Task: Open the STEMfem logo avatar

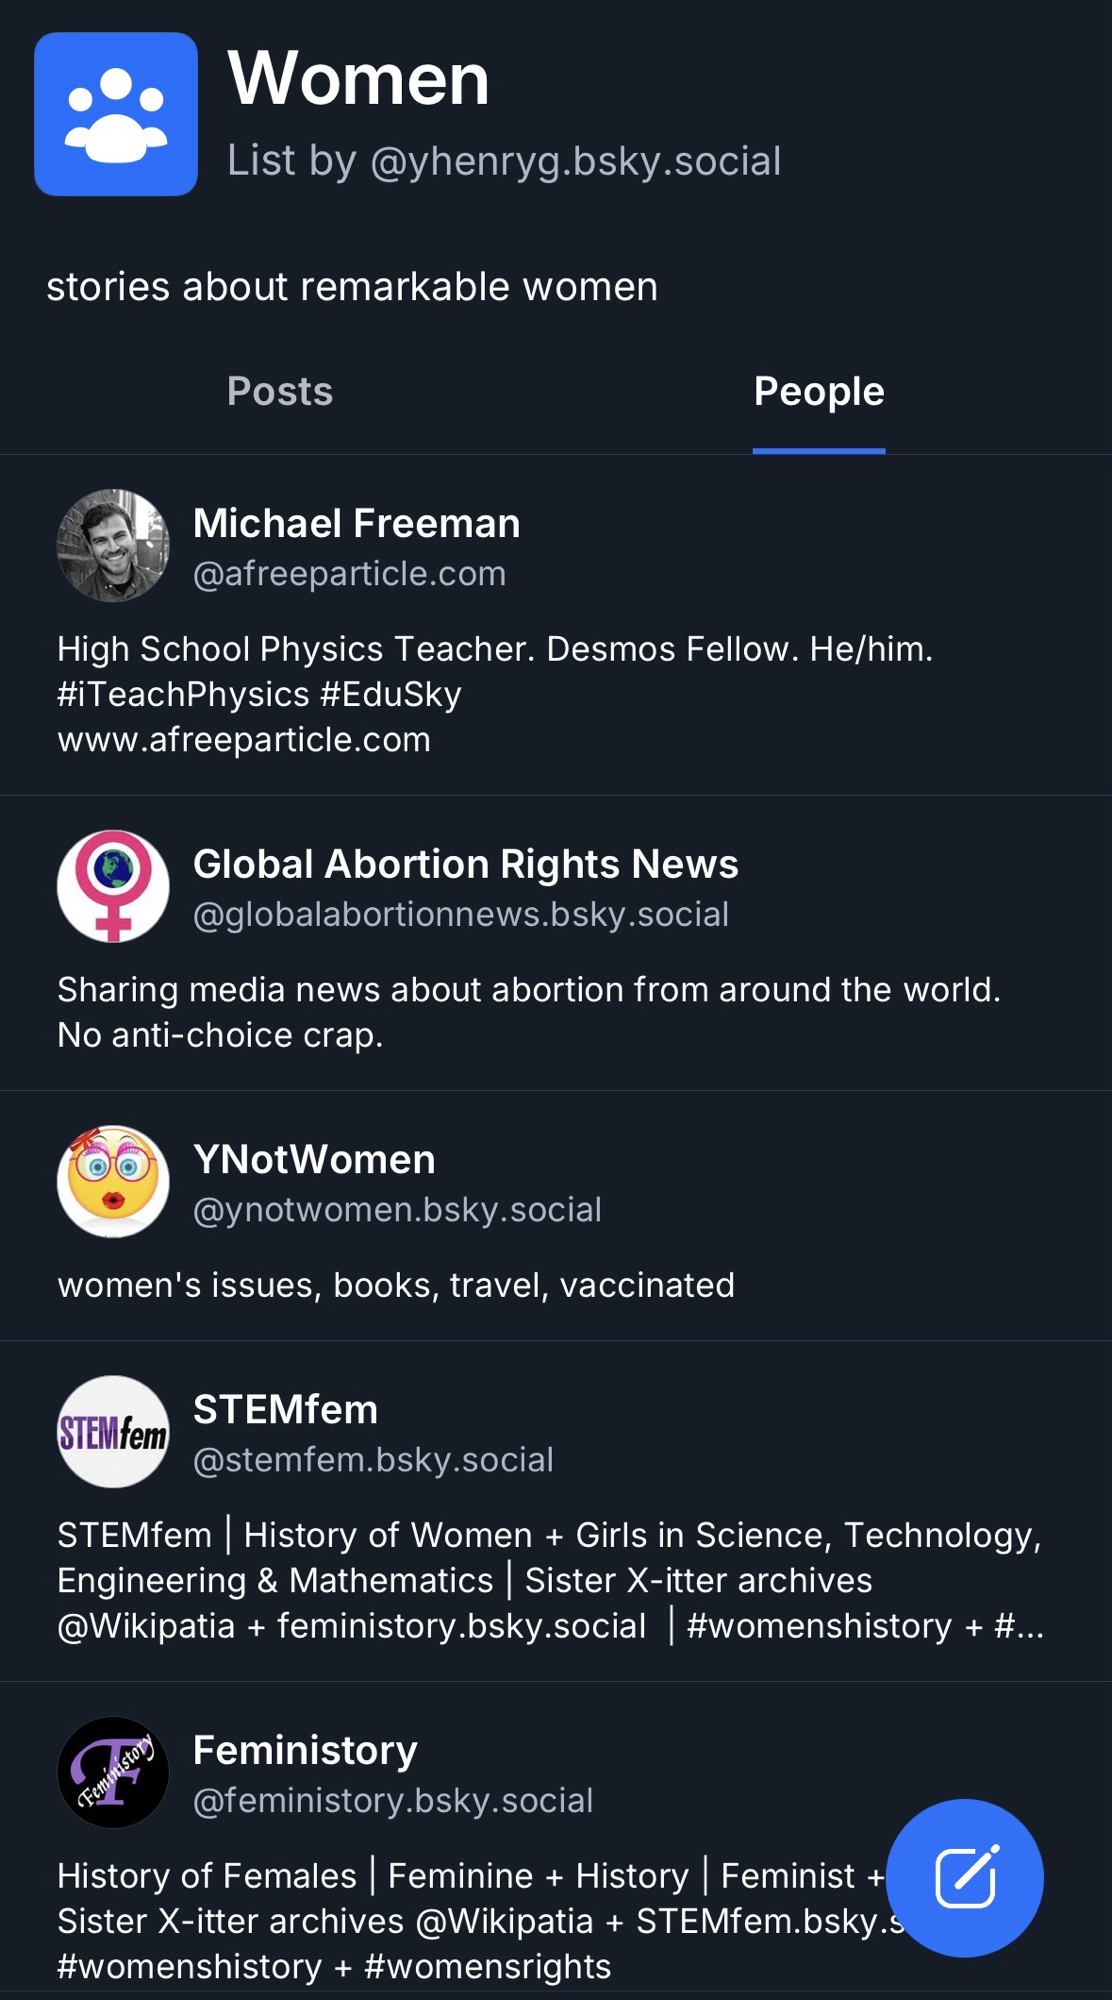Action: [x=113, y=1431]
